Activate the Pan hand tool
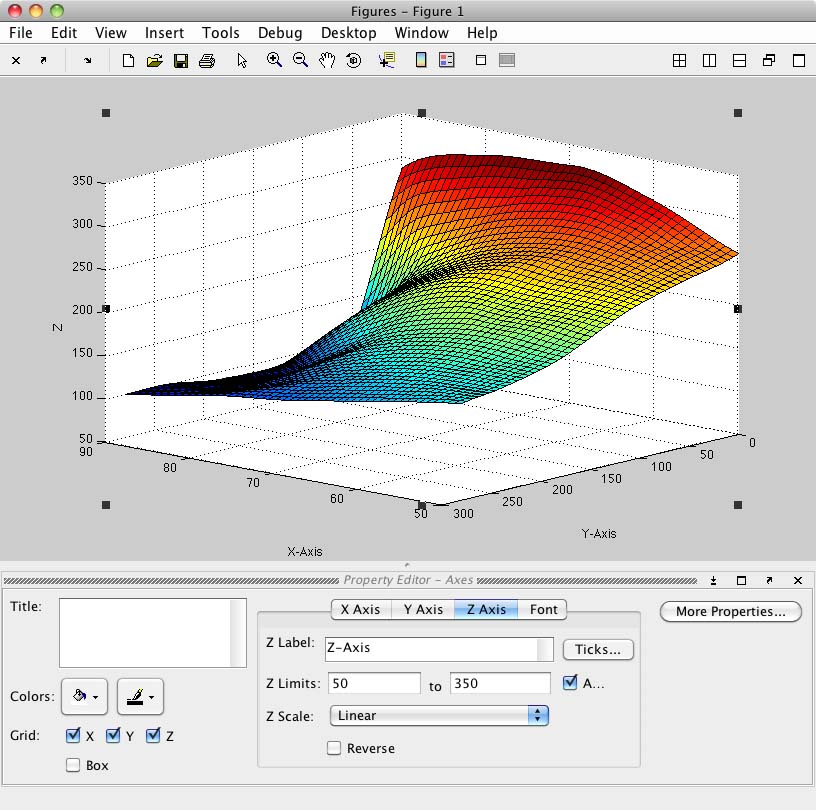The width and height of the screenshot is (816, 810). point(327,60)
